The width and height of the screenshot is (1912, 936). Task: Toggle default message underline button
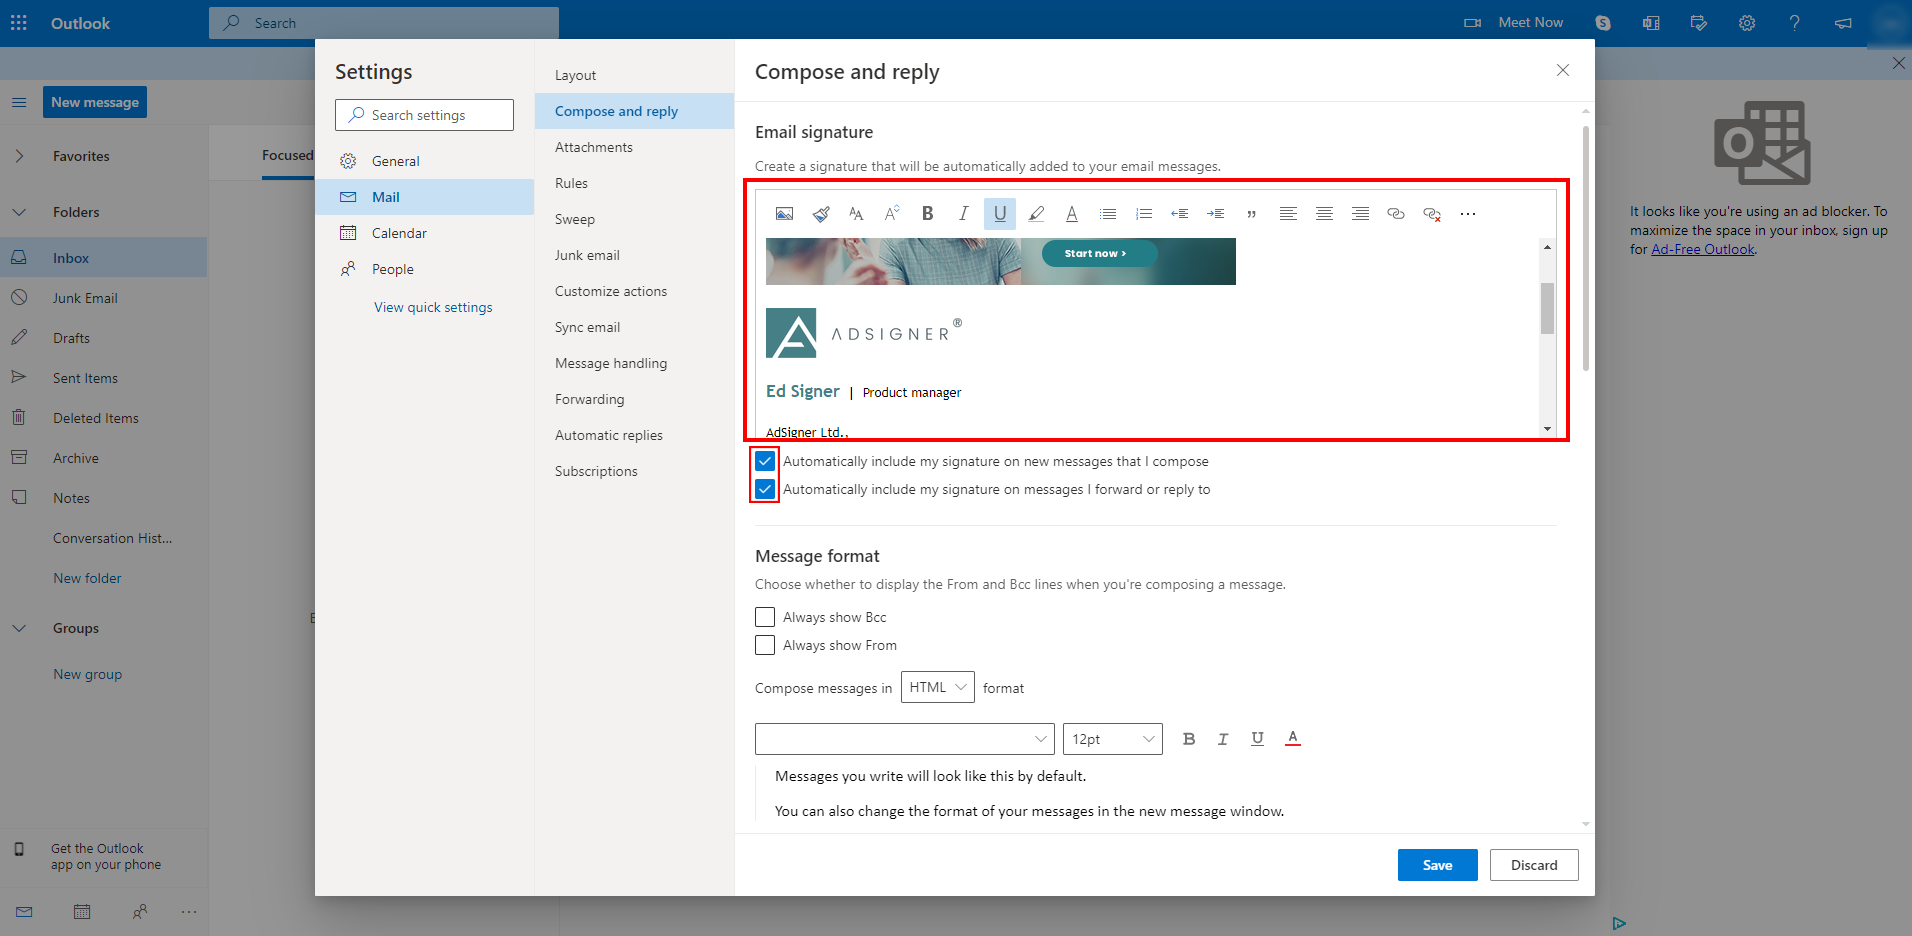pos(1257,739)
